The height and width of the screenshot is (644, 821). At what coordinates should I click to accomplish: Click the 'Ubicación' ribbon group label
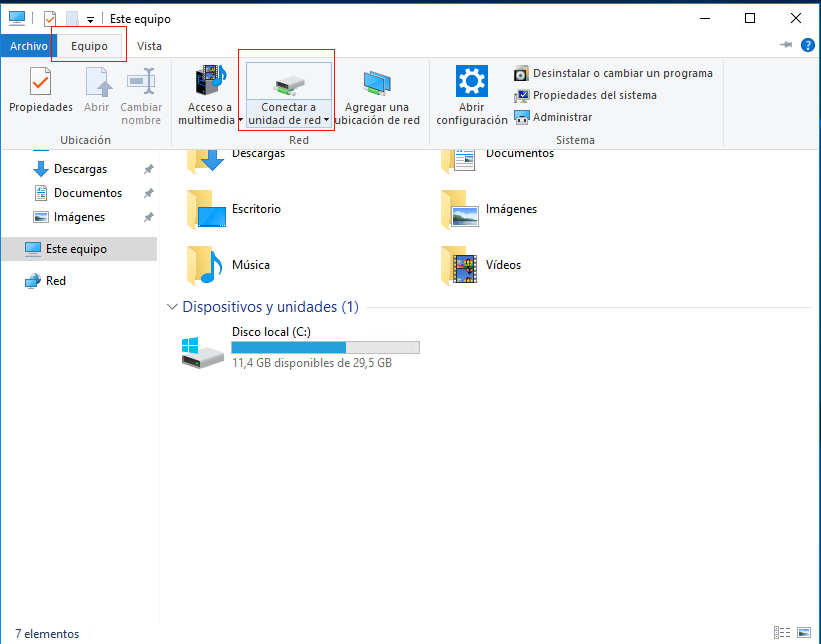85,140
